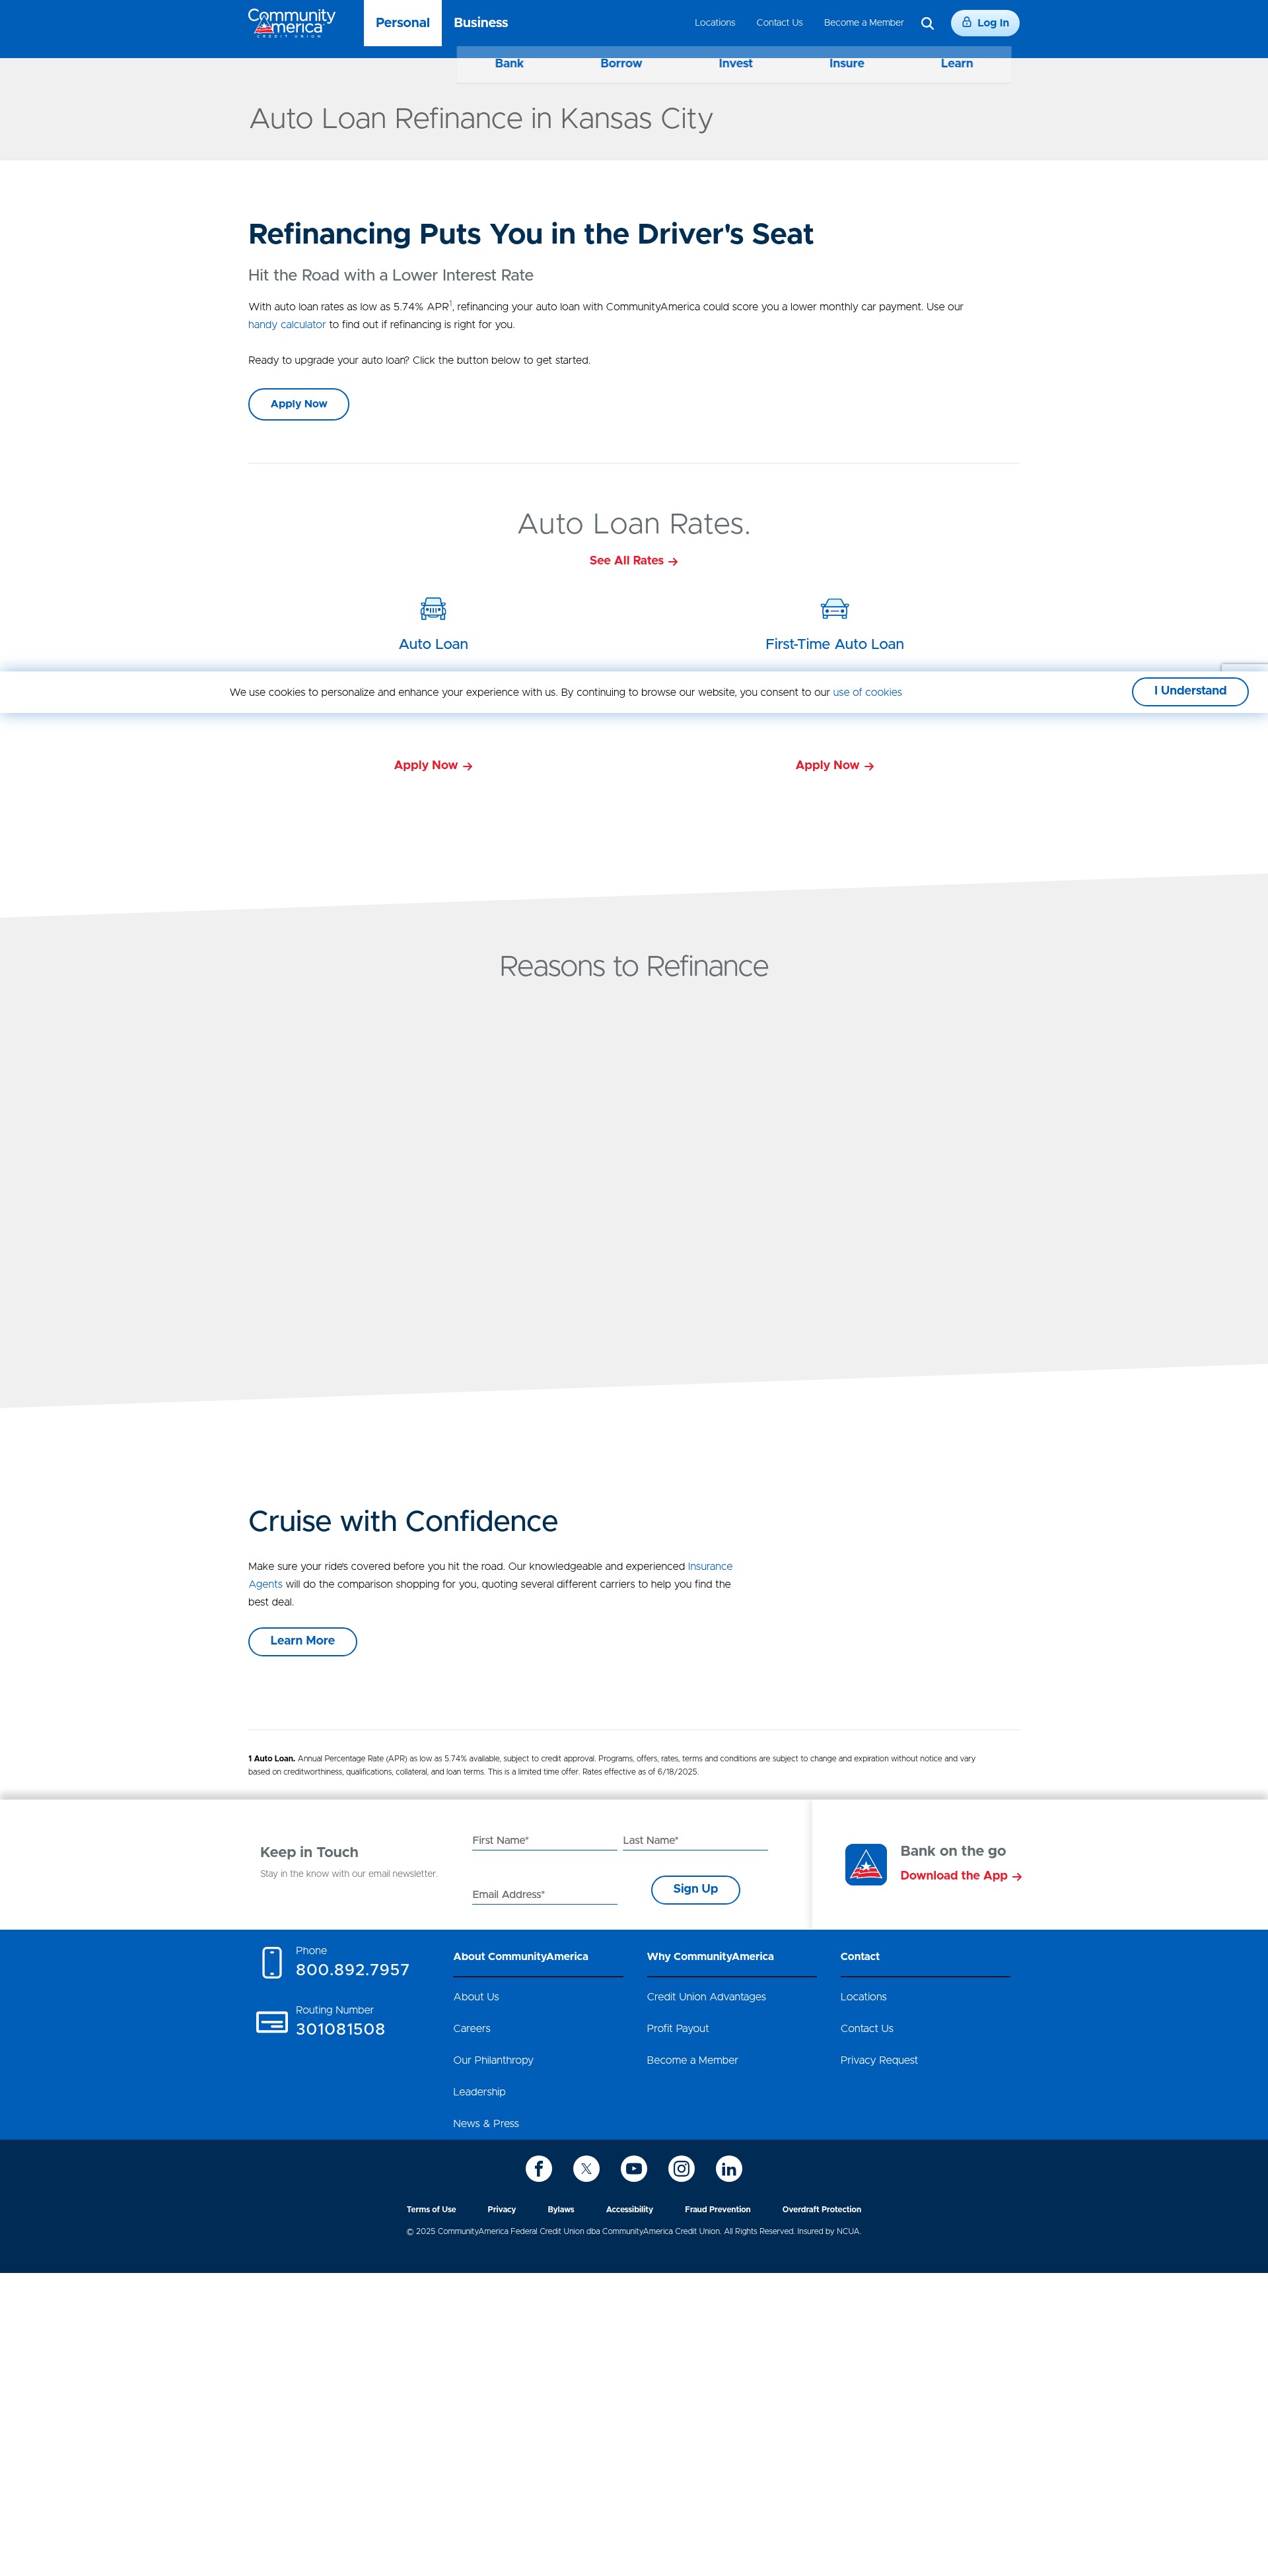1268x2576 pixels.
Task: Open the Instagram social icon
Action: point(681,2168)
